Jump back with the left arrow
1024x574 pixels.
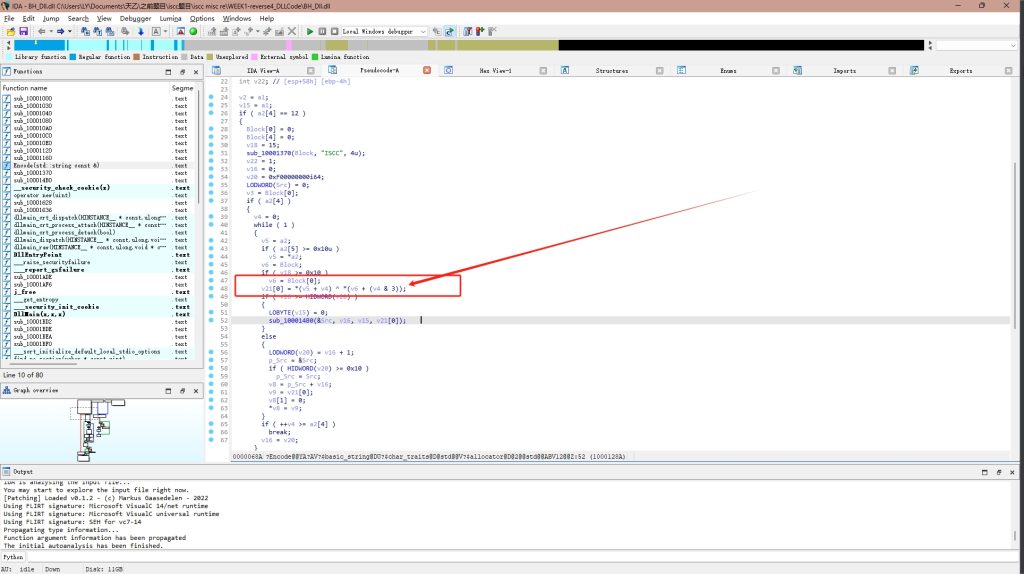pos(42,31)
